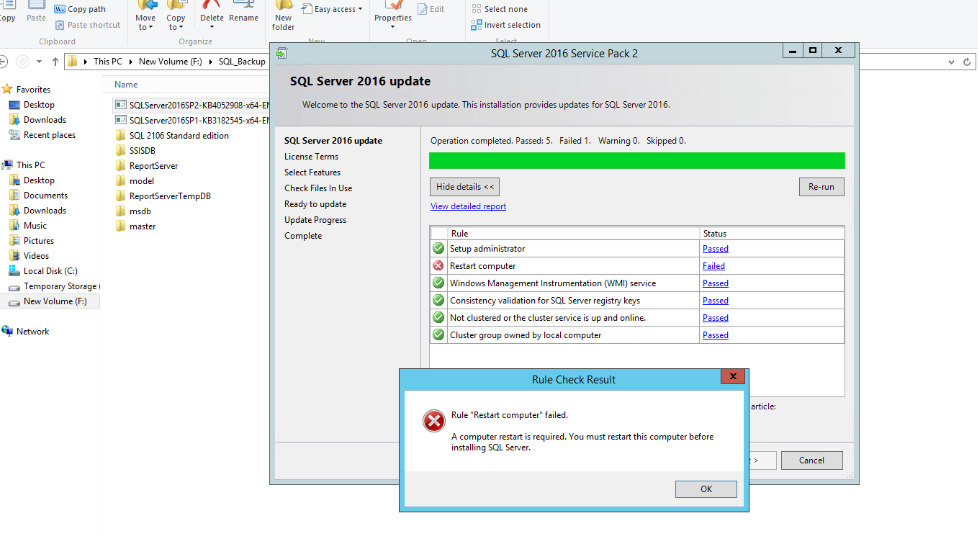This screenshot has height=537, width=978.
Task: Click Hide details button
Action: (x=465, y=186)
